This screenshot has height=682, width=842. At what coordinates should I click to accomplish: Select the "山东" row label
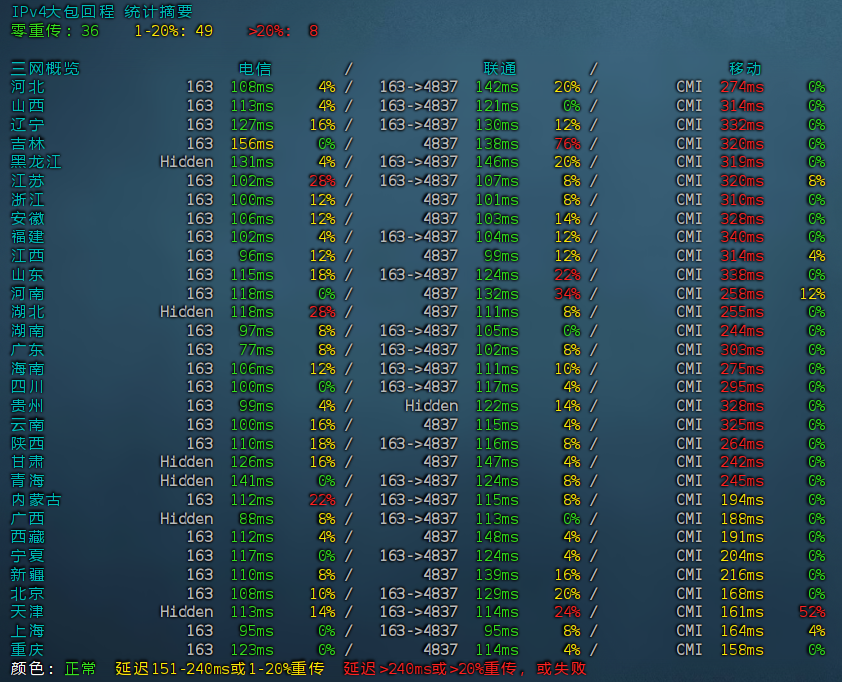tap(28, 274)
